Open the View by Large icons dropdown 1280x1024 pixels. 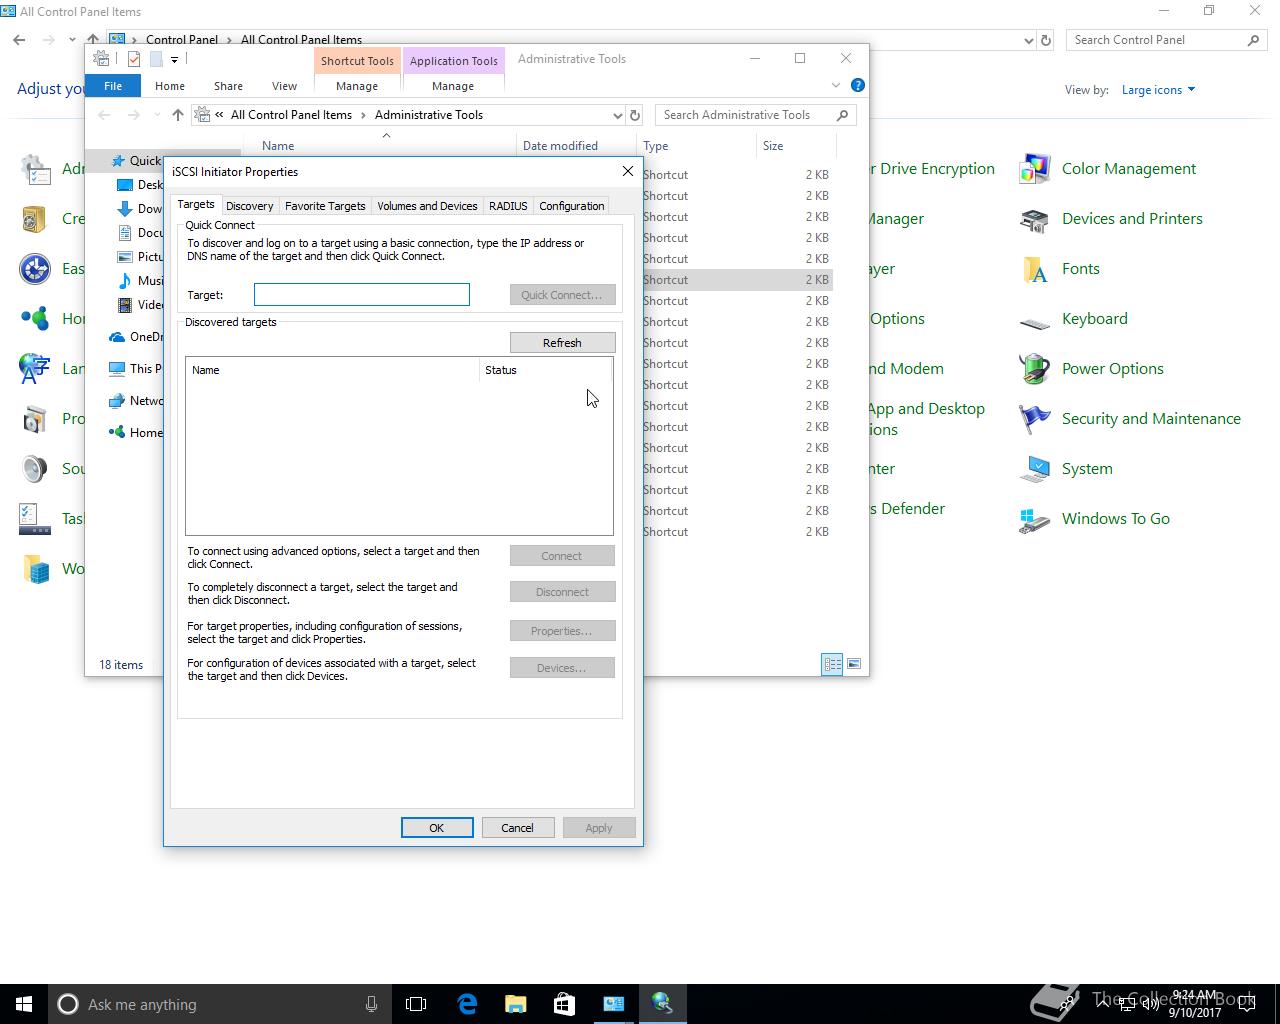(x=1158, y=90)
